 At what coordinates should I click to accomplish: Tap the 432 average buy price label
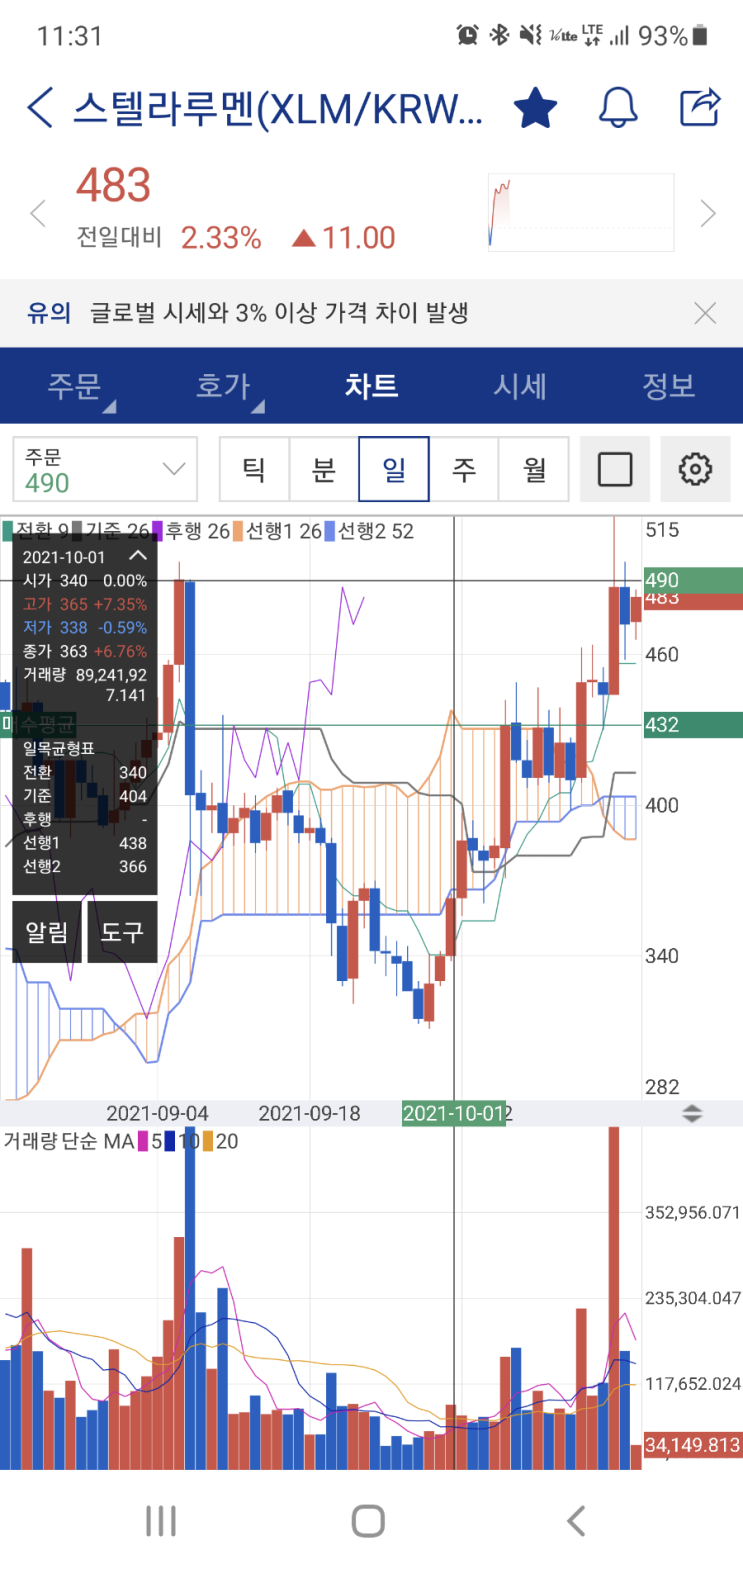(692, 725)
